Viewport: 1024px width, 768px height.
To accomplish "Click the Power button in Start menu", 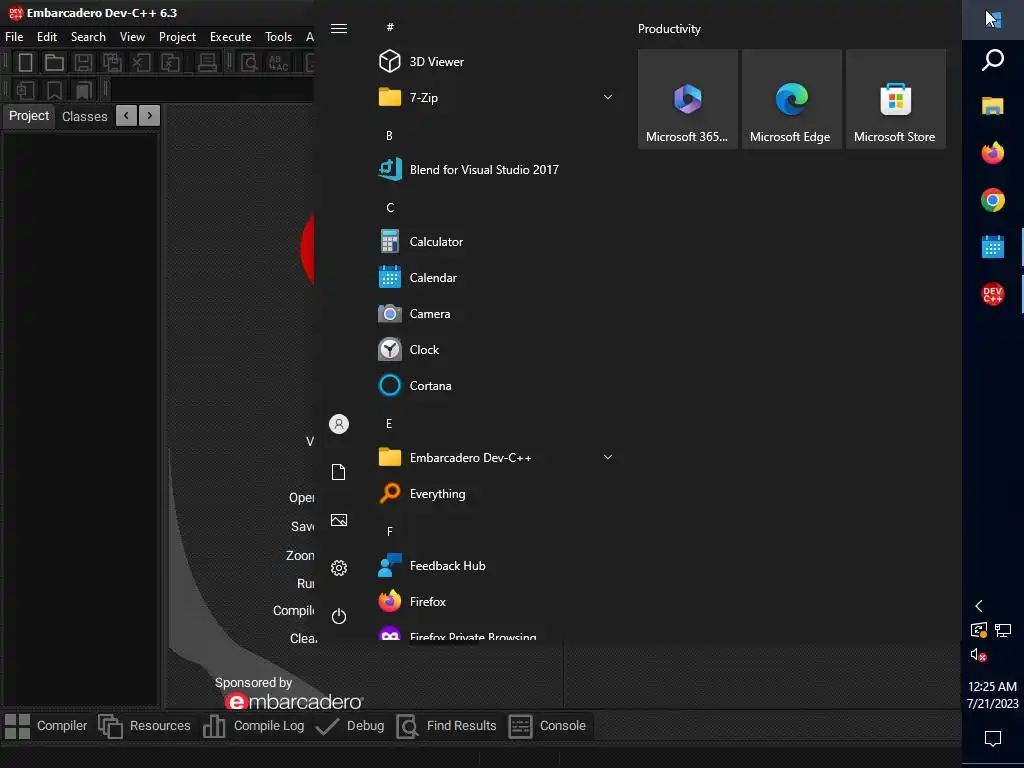I will [339, 616].
